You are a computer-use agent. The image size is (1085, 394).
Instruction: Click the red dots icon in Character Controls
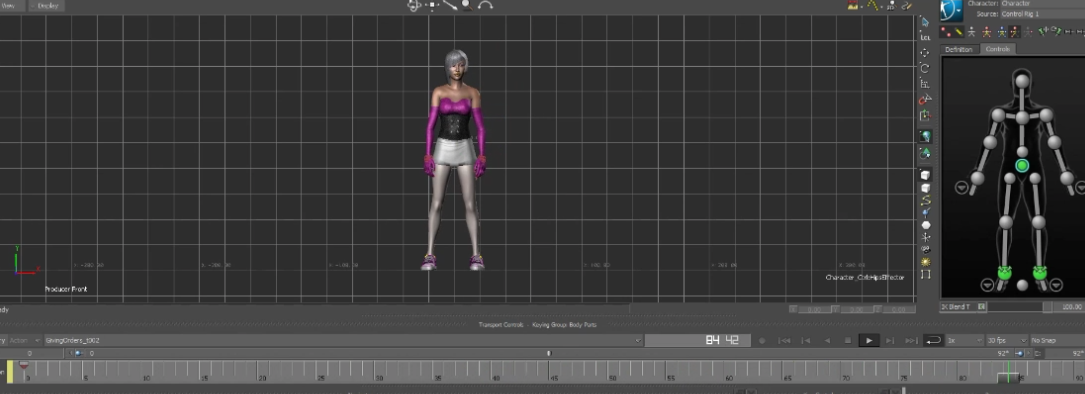[945, 32]
